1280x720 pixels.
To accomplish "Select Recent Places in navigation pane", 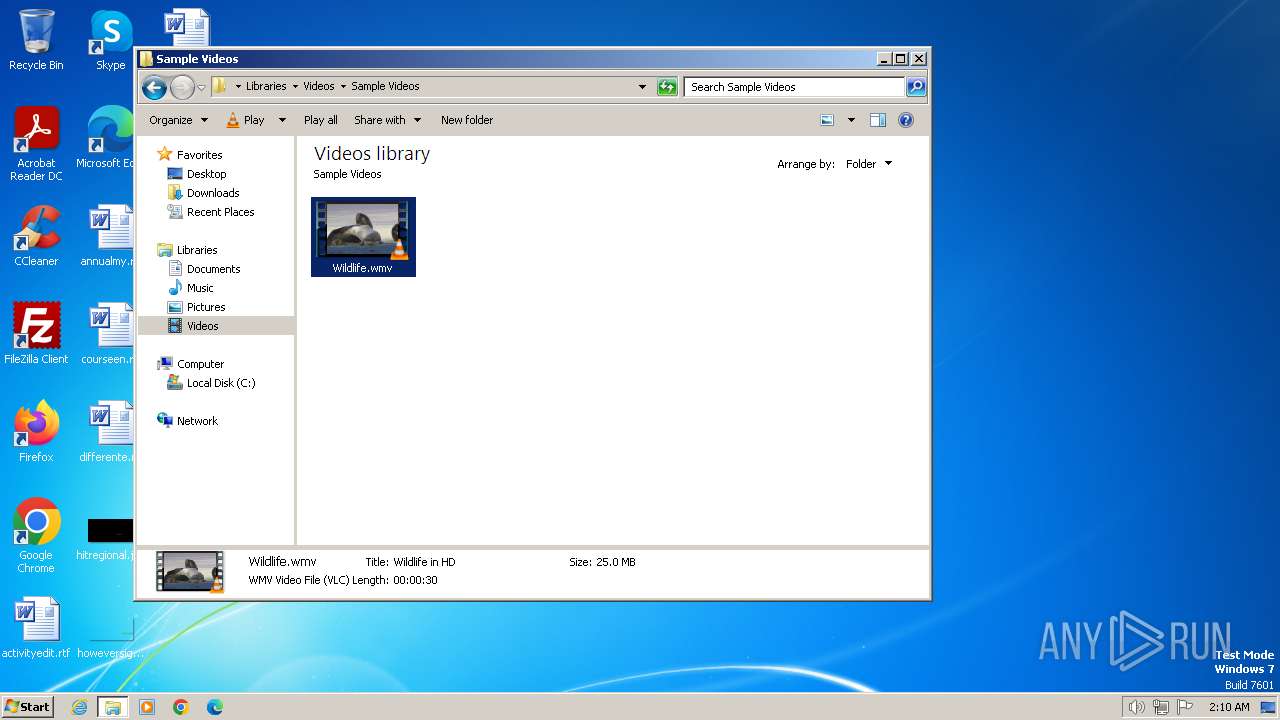I will click(x=220, y=212).
